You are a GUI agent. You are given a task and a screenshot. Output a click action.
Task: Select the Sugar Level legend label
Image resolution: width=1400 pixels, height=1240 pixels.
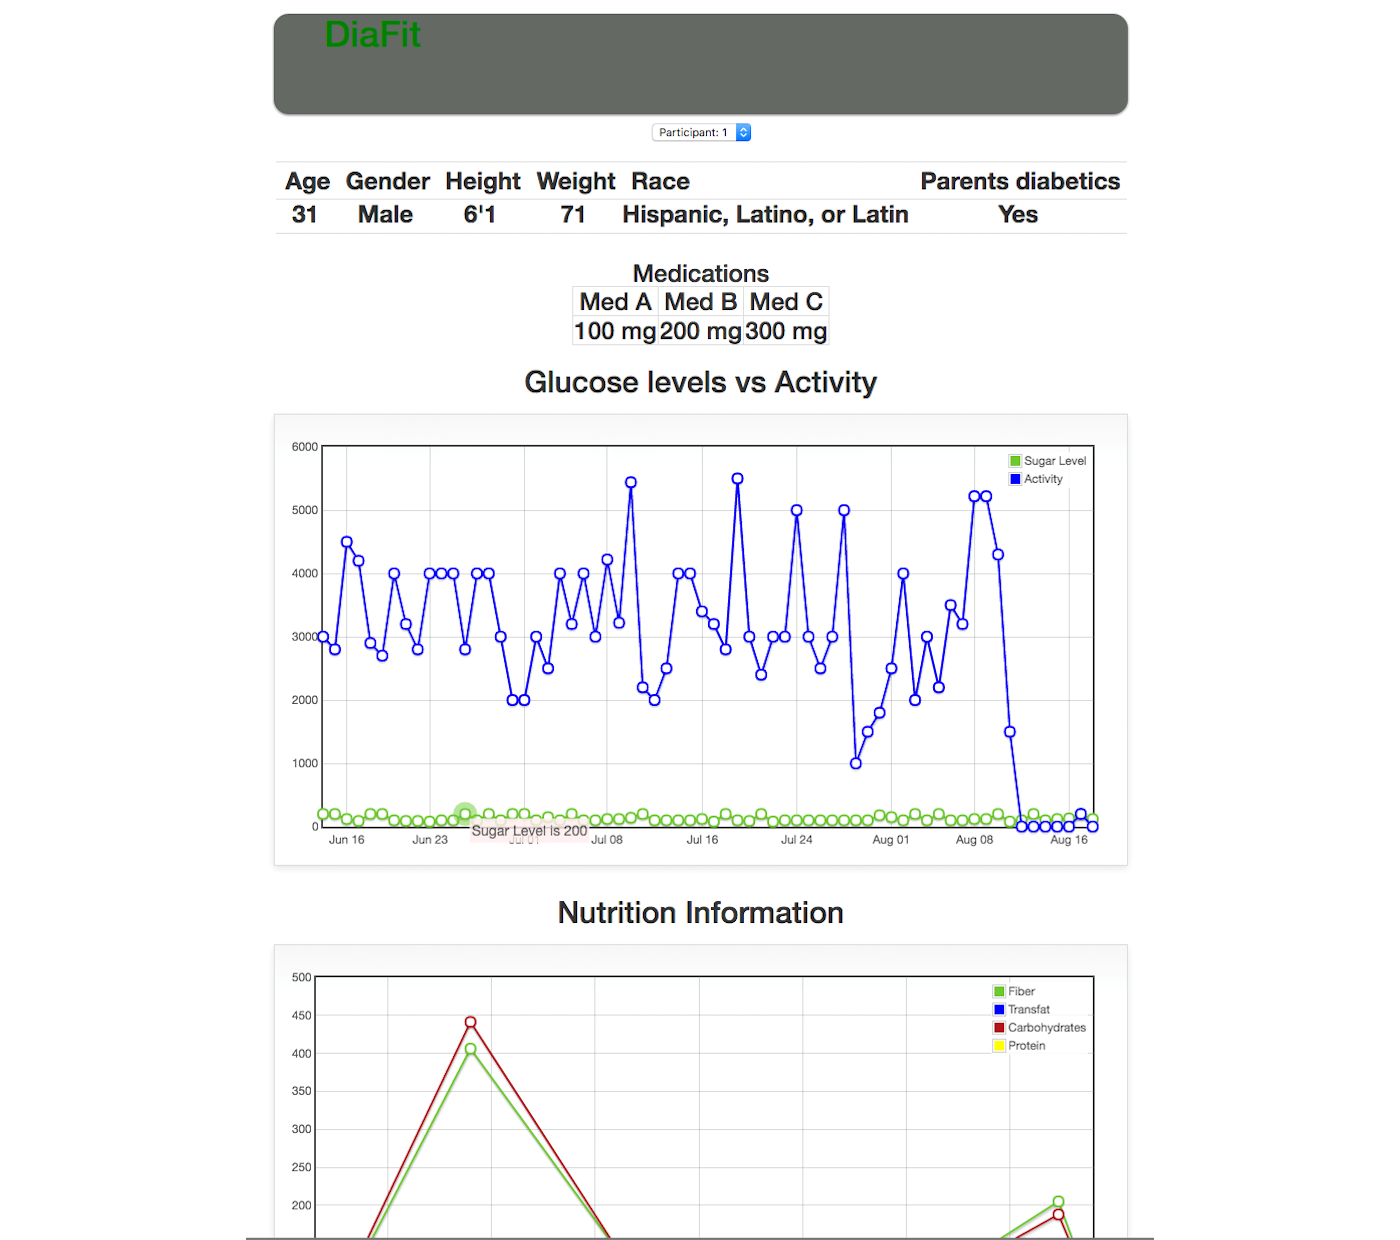pos(1054,461)
